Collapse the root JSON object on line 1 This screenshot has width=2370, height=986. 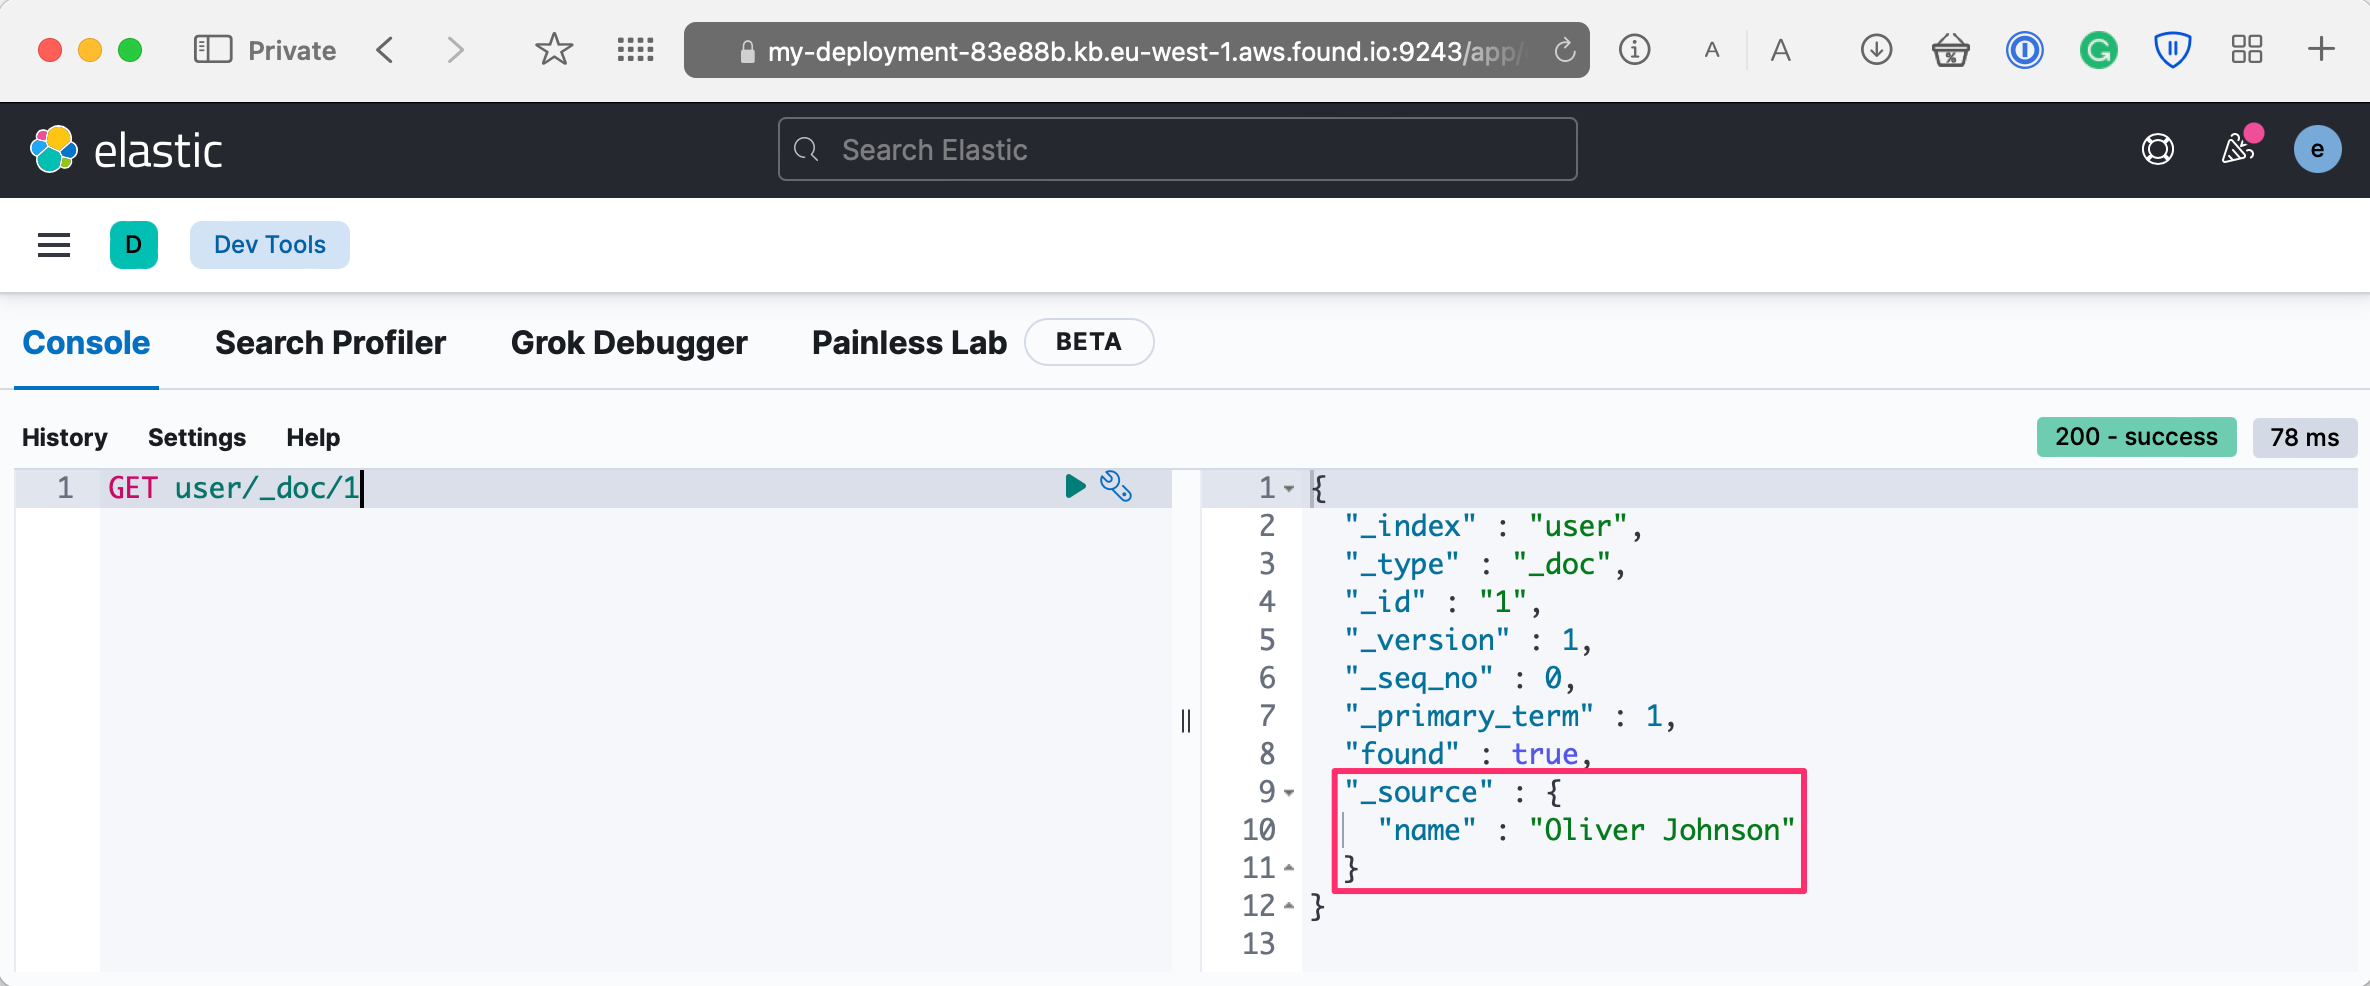(x=1289, y=489)
